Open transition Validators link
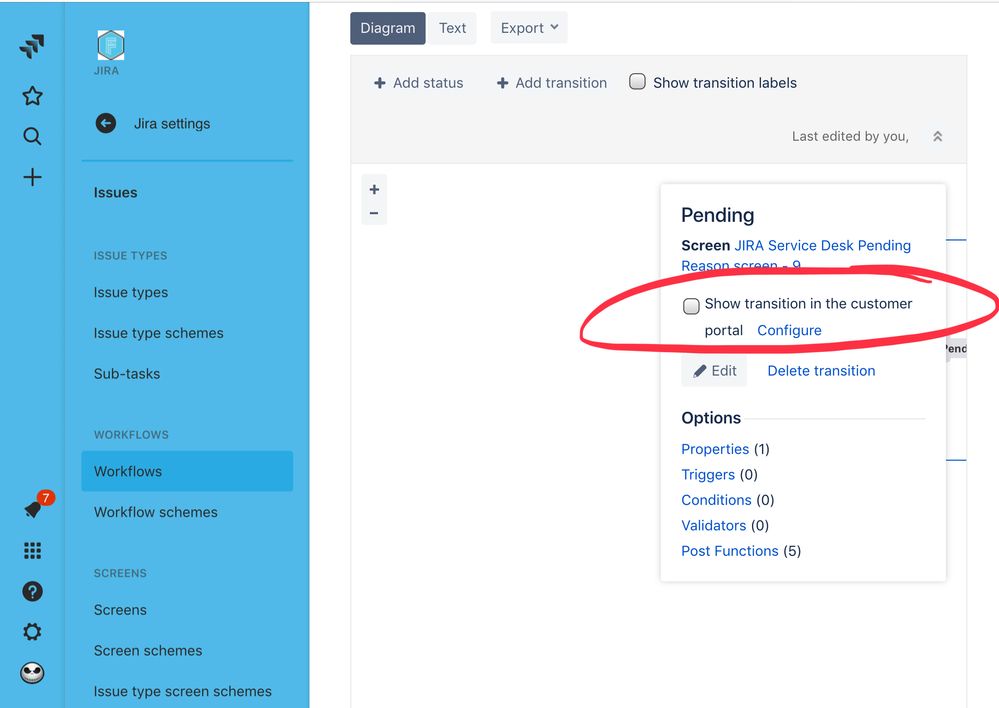999x708 pixels. point(714,526)
